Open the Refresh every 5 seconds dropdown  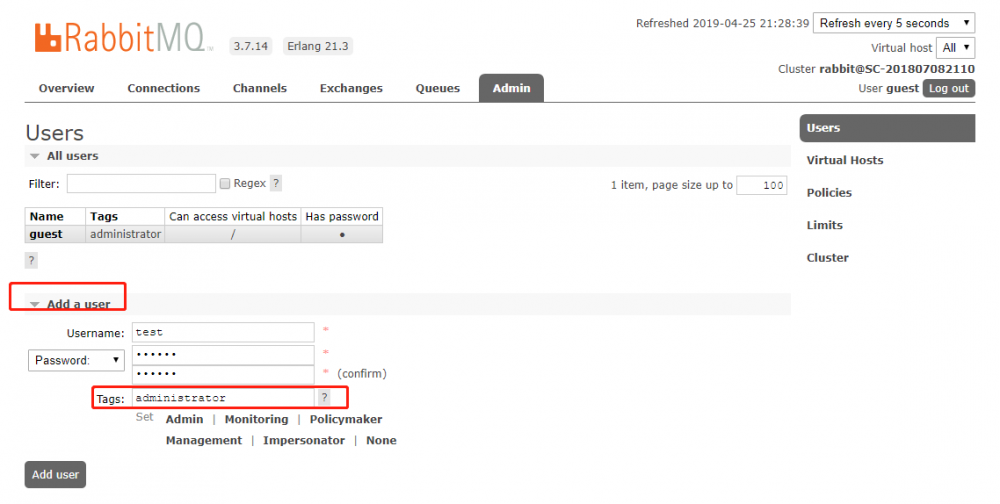tap(893, 23)
